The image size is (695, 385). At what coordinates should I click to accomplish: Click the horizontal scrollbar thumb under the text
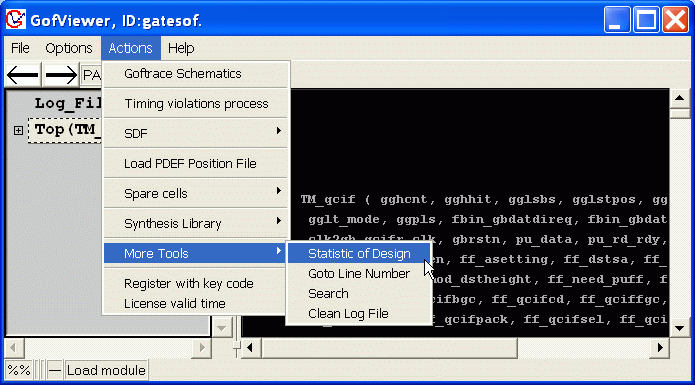coord(390,348)
